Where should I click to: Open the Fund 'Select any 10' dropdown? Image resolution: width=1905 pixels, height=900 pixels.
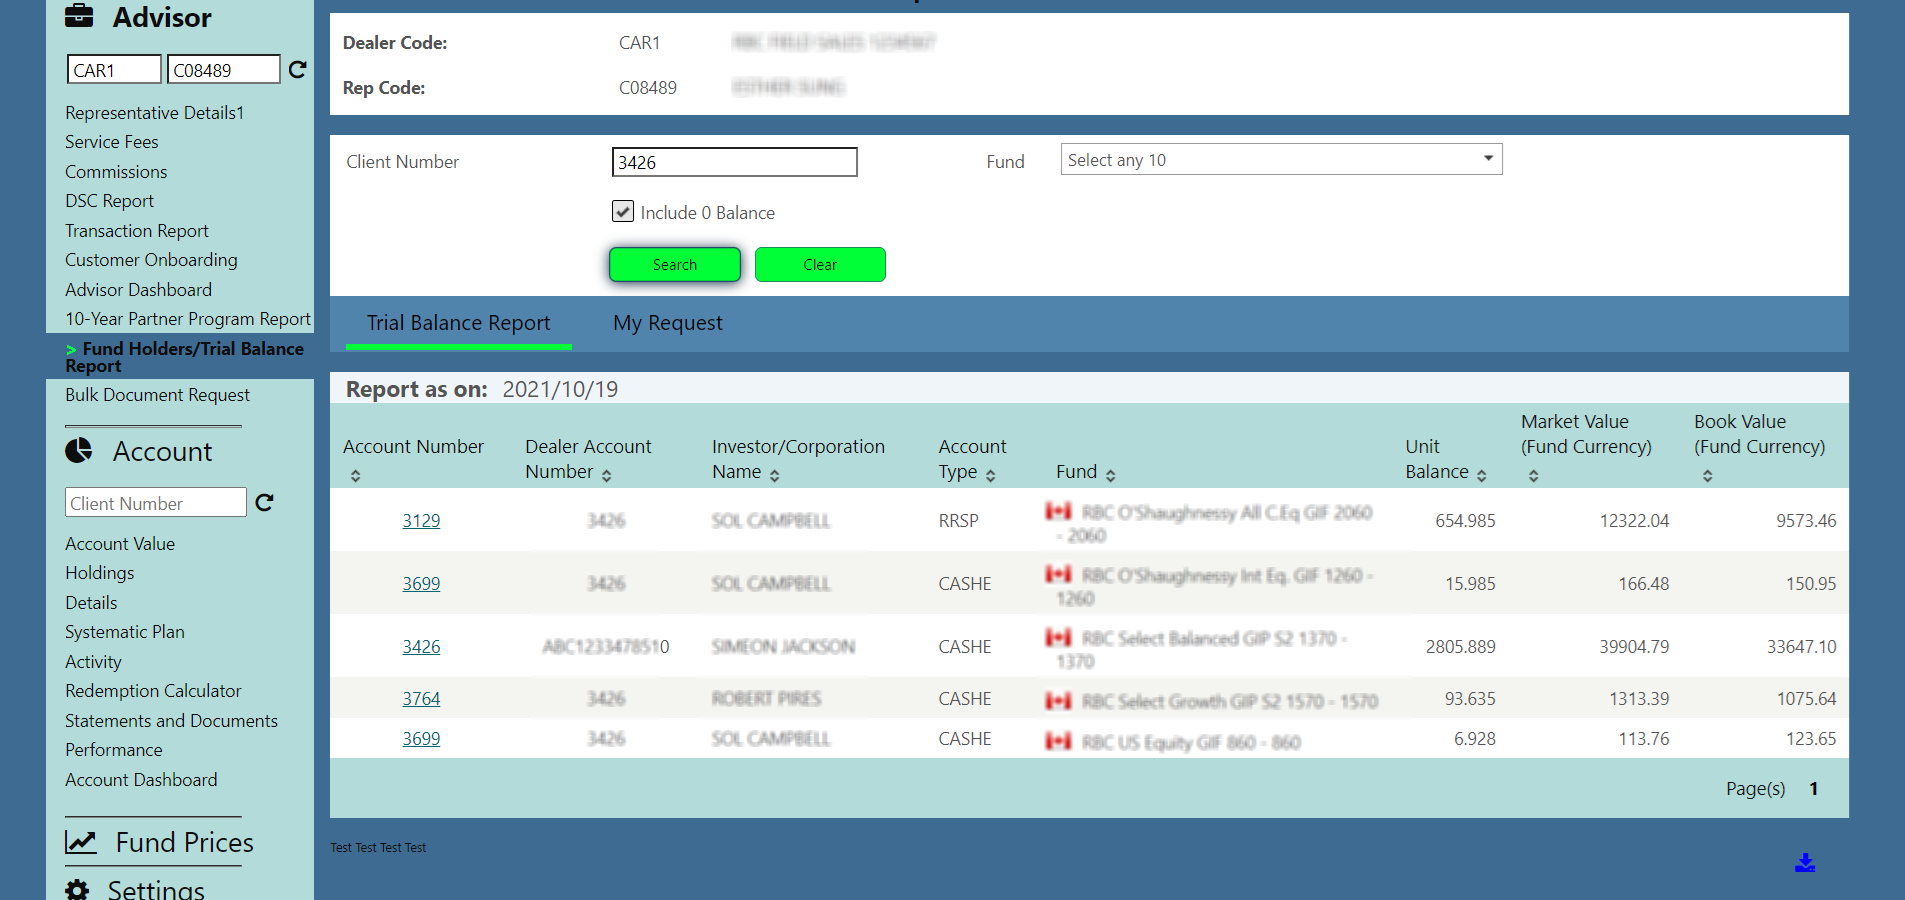1280,160
